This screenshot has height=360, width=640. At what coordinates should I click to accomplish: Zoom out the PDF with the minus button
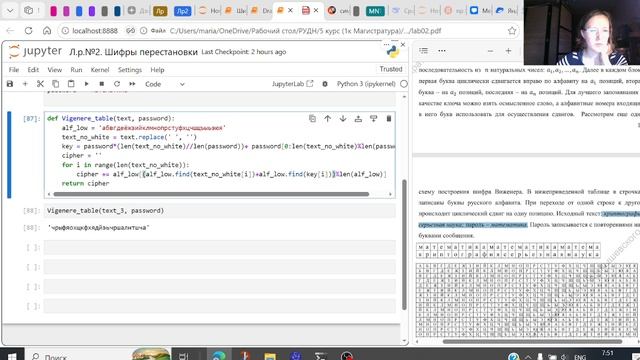pos(490,51)
